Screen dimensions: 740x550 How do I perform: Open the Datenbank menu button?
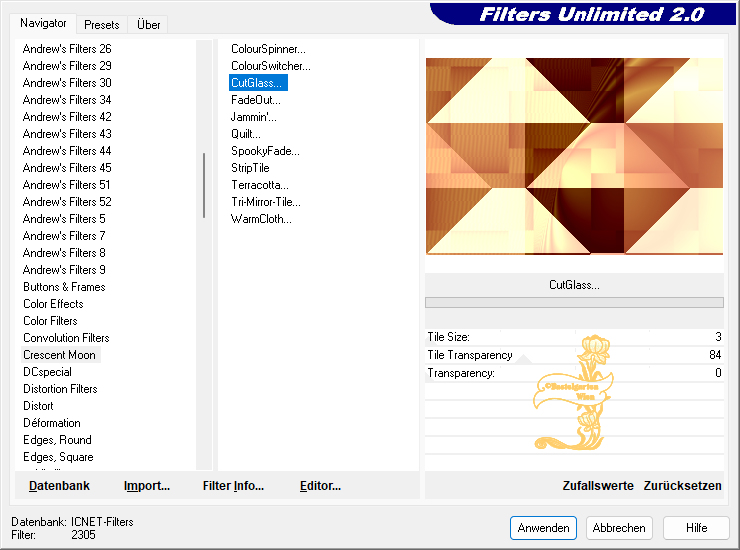pyautogui.click(x=59, y=486)
